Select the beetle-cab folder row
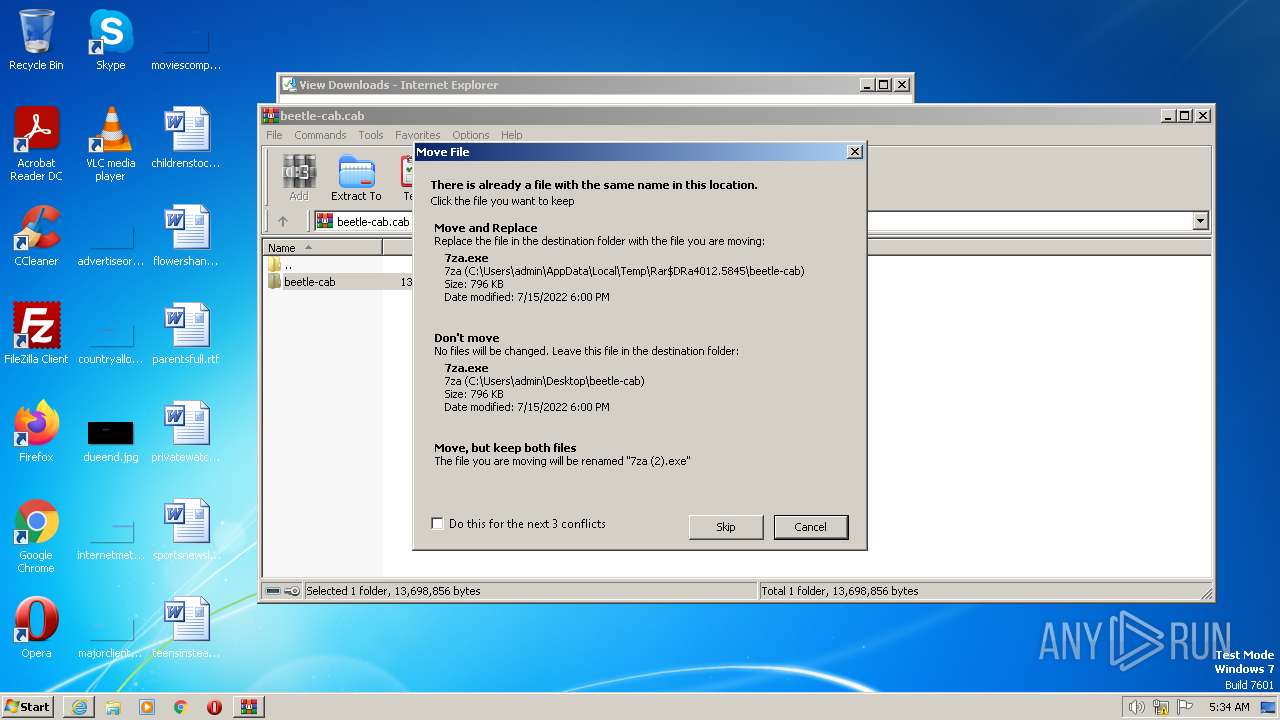 pos(338,282)
